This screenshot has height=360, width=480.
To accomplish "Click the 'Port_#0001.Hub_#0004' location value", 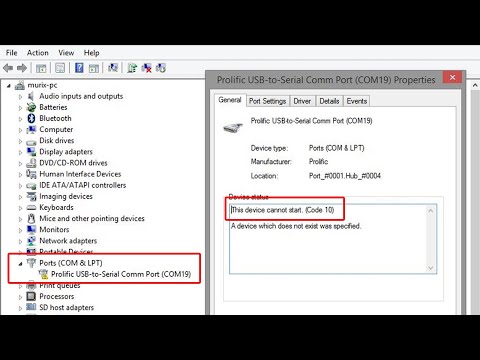I will click(345, 176).
